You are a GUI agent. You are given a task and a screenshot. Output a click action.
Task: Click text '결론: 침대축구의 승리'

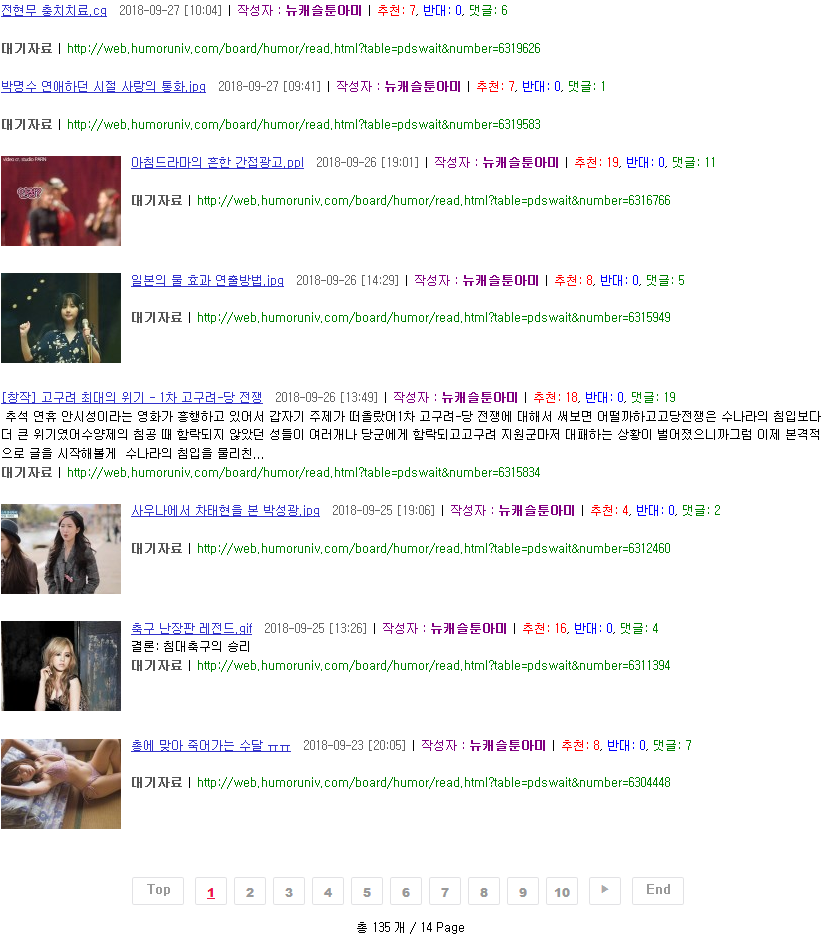click(191, 647)
